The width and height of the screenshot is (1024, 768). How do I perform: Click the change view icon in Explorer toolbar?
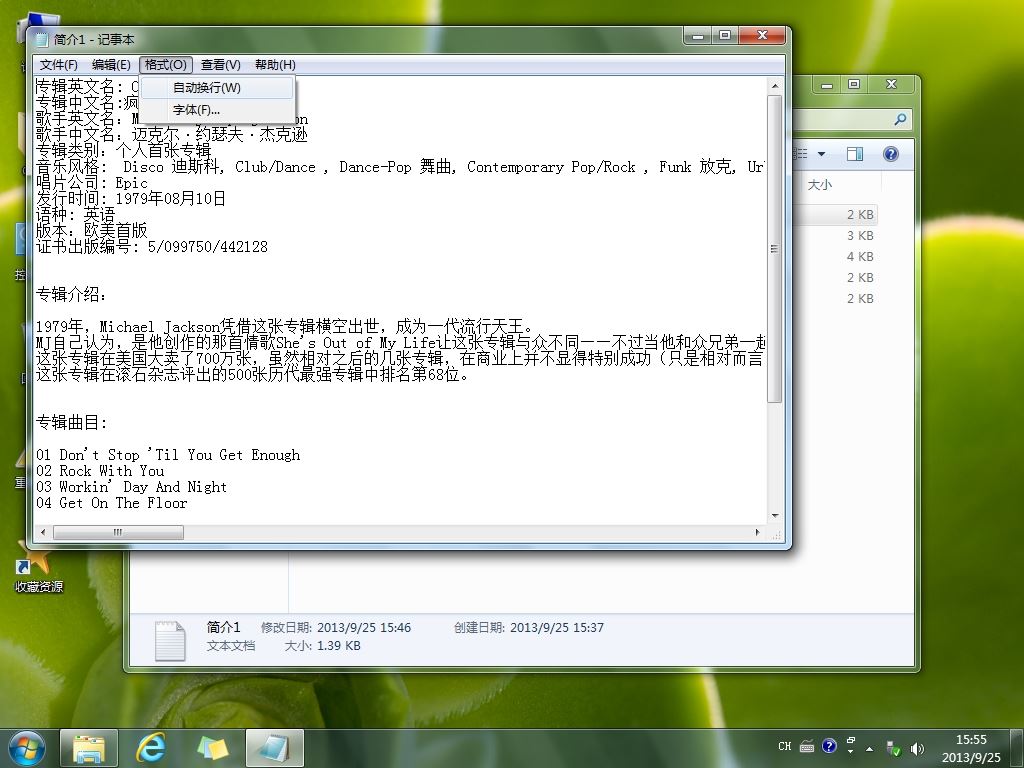[x=801, y=154]
